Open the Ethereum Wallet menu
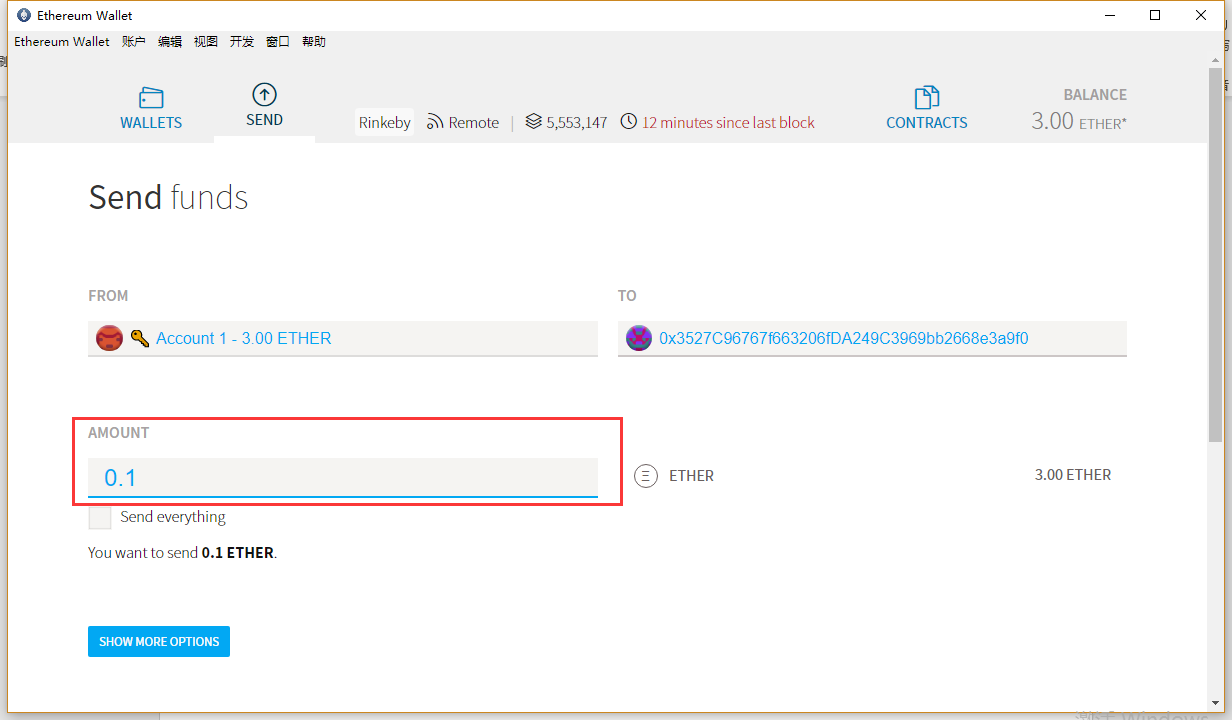 62,41
